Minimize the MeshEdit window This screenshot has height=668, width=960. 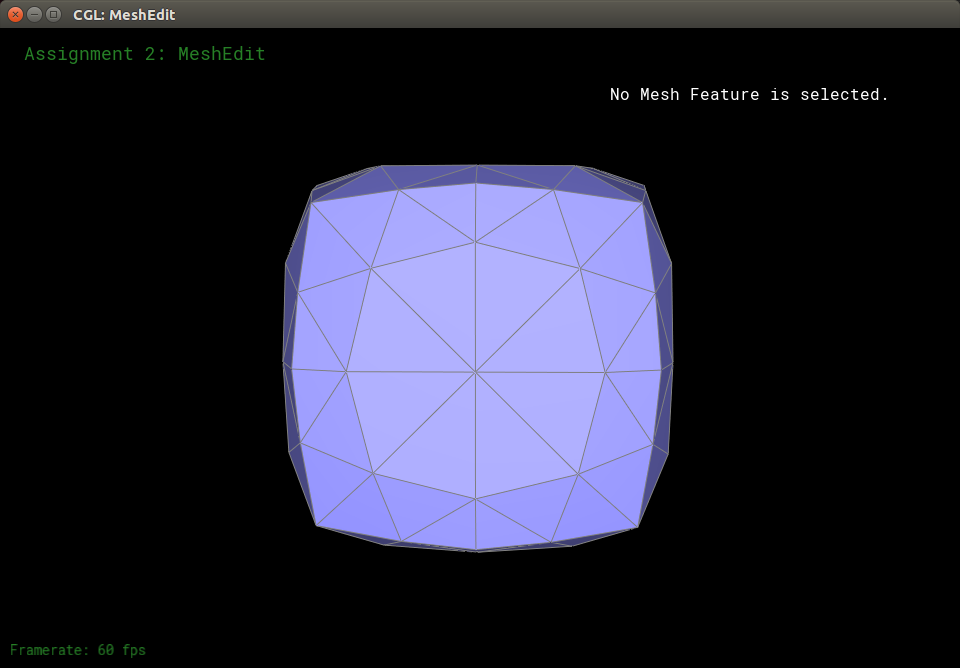34,14
